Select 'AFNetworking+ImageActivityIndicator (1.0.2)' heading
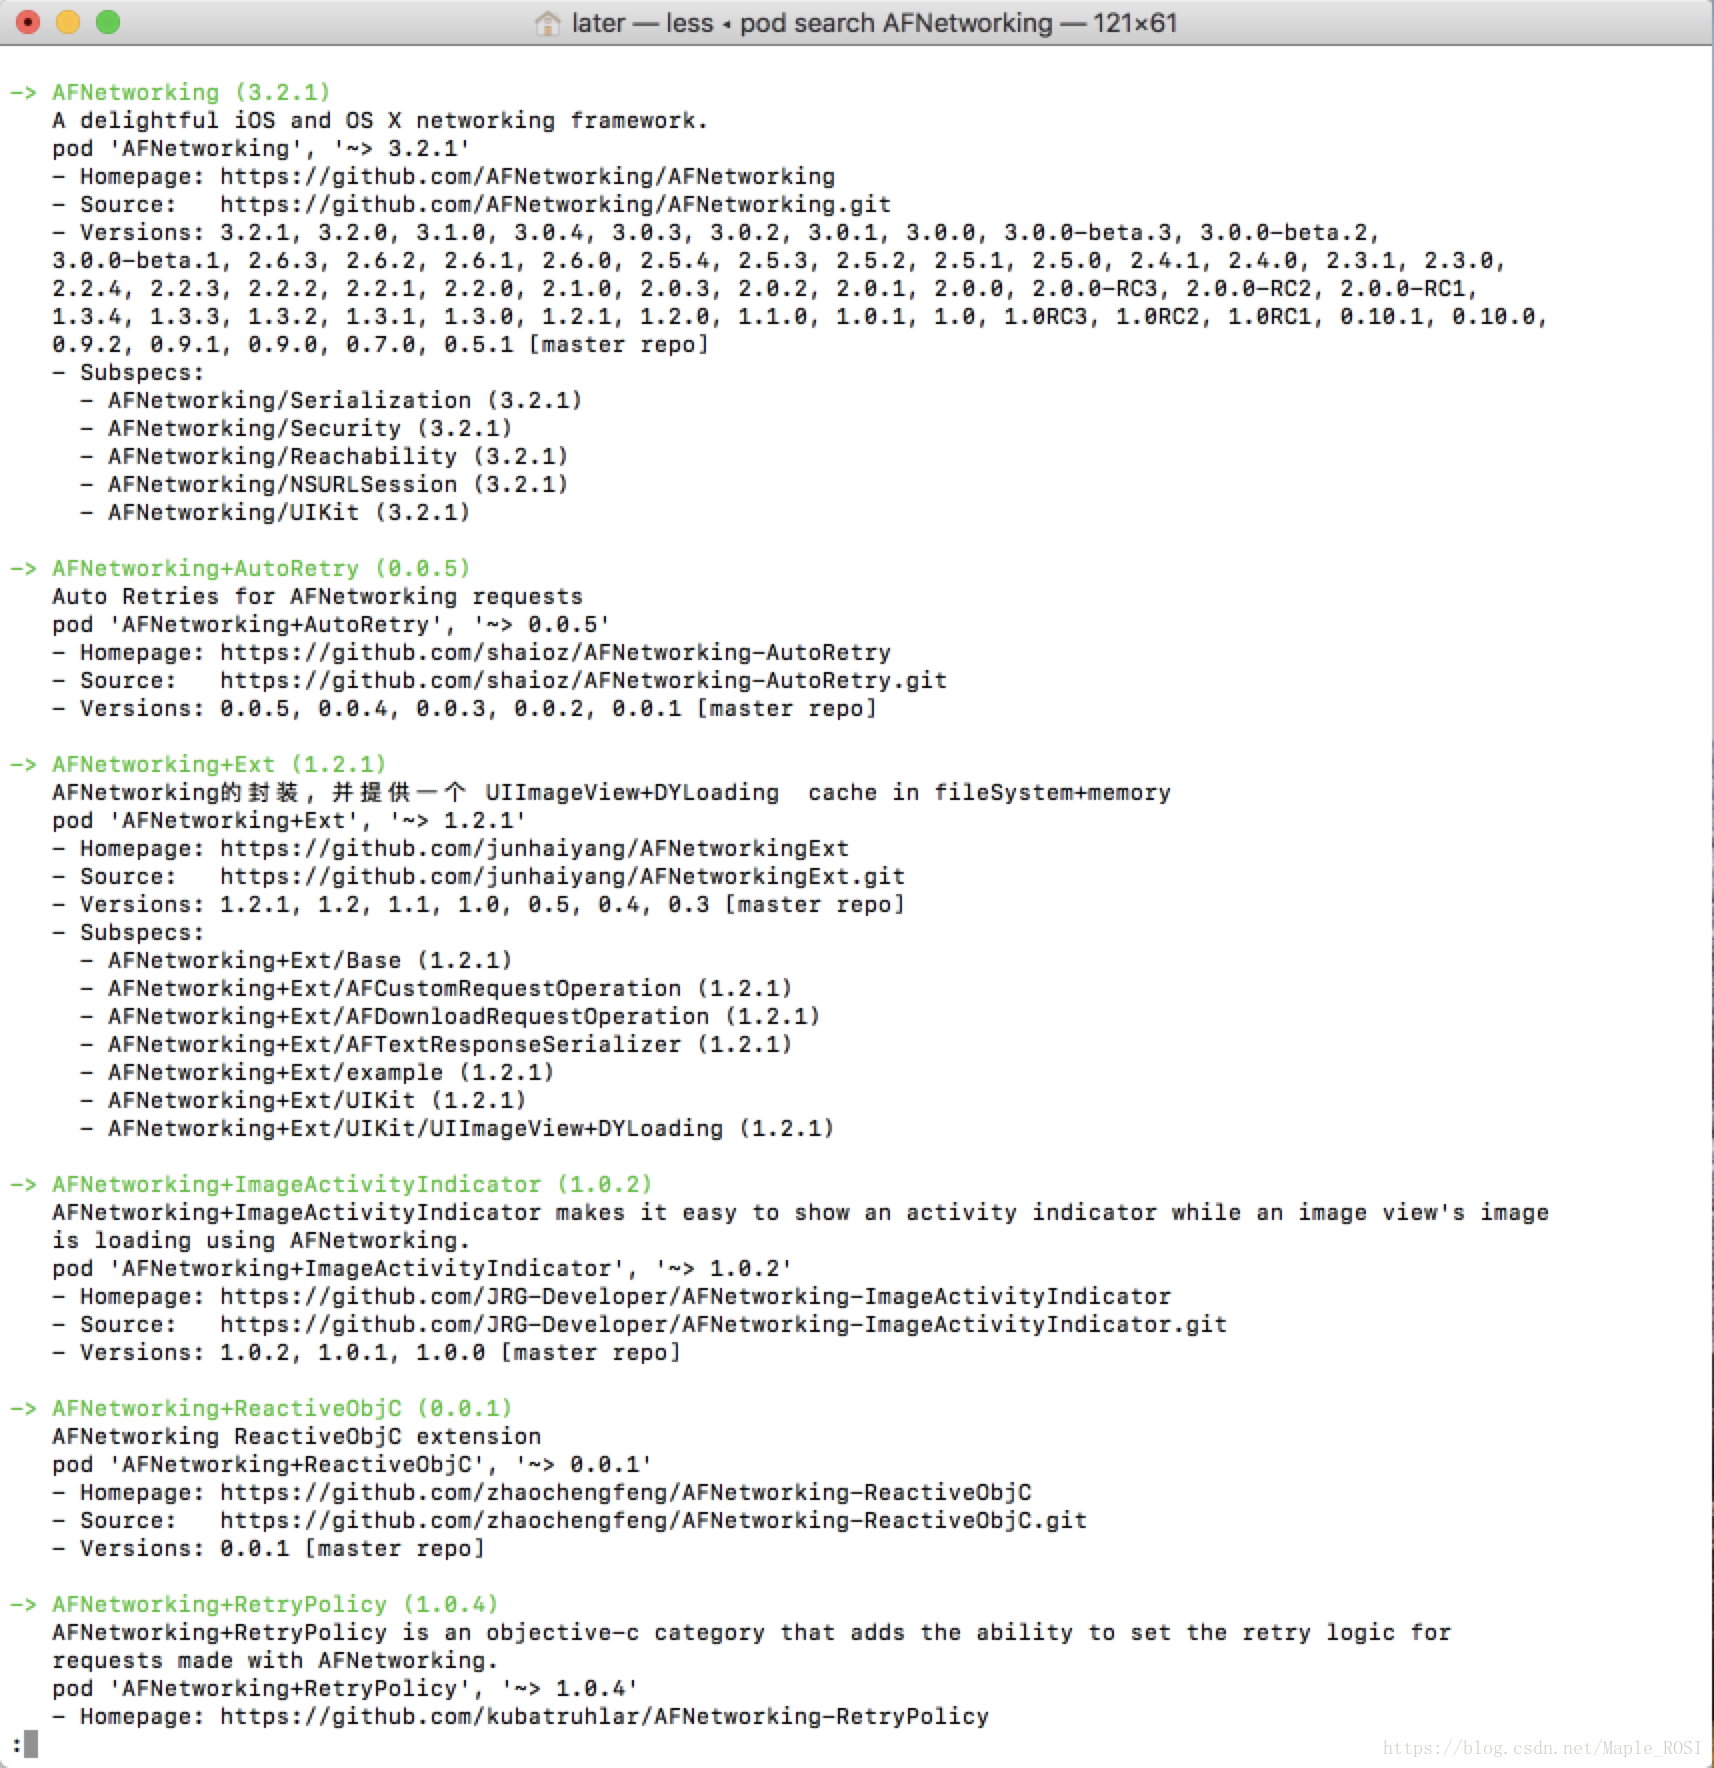Image resolution: width=1714 pixels, height=1768 pixels. 352,1184
